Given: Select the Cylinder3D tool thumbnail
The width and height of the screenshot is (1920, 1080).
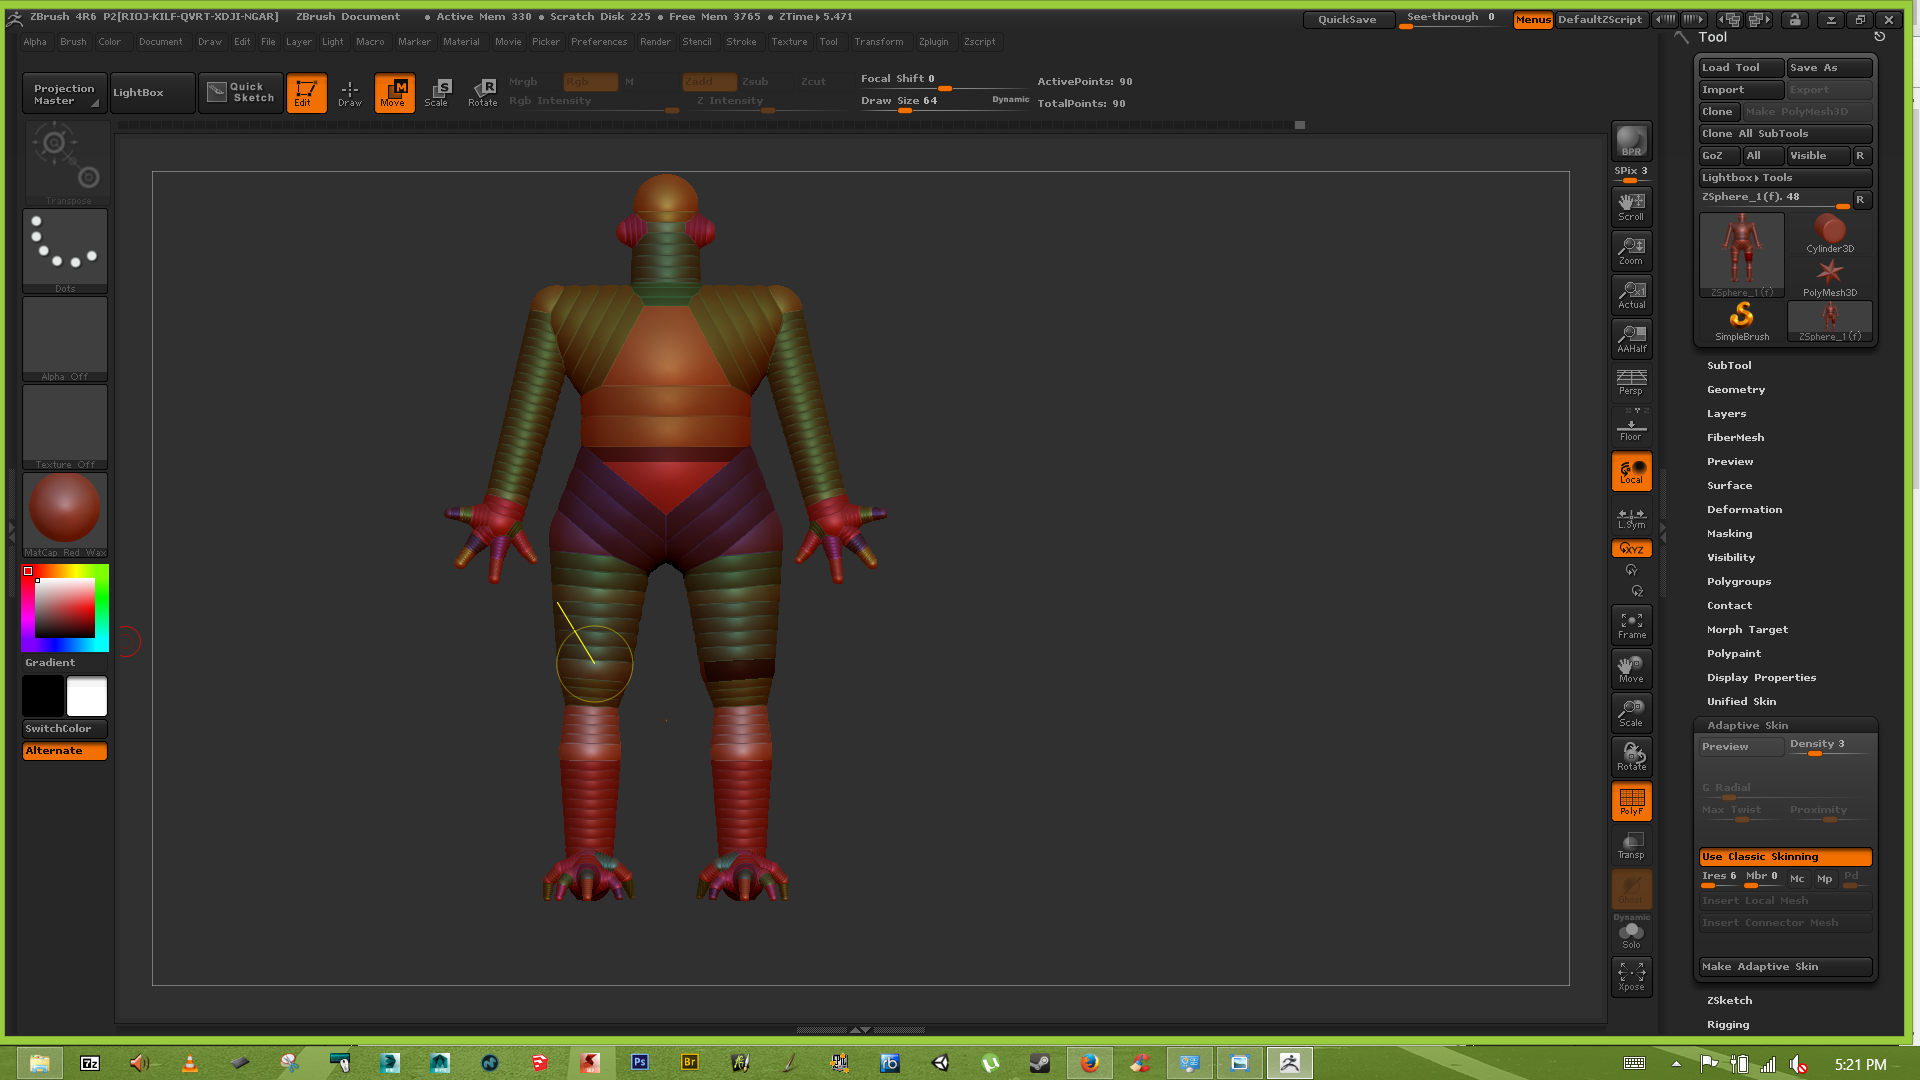Looking at the screenshot, I should [x=1828, y=232].
